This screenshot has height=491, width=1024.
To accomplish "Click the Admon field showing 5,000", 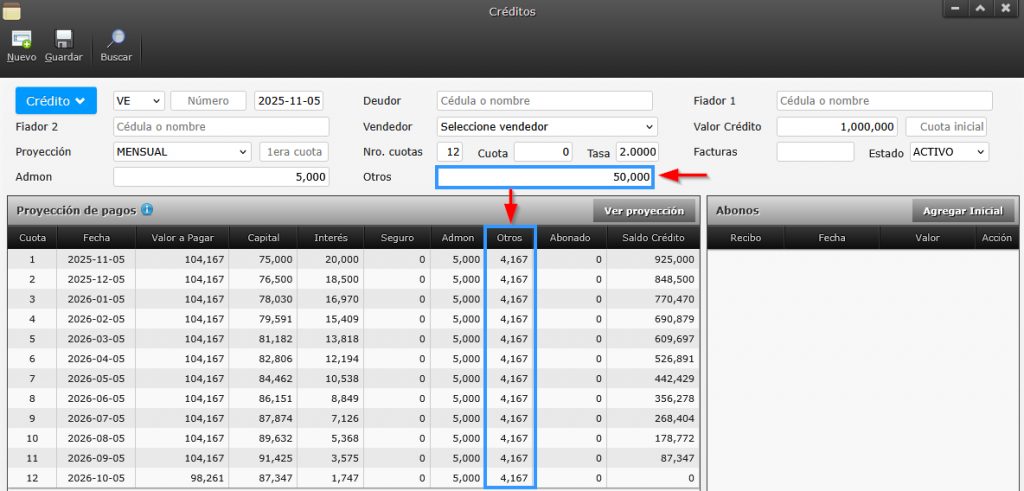I will coord(221,177).
